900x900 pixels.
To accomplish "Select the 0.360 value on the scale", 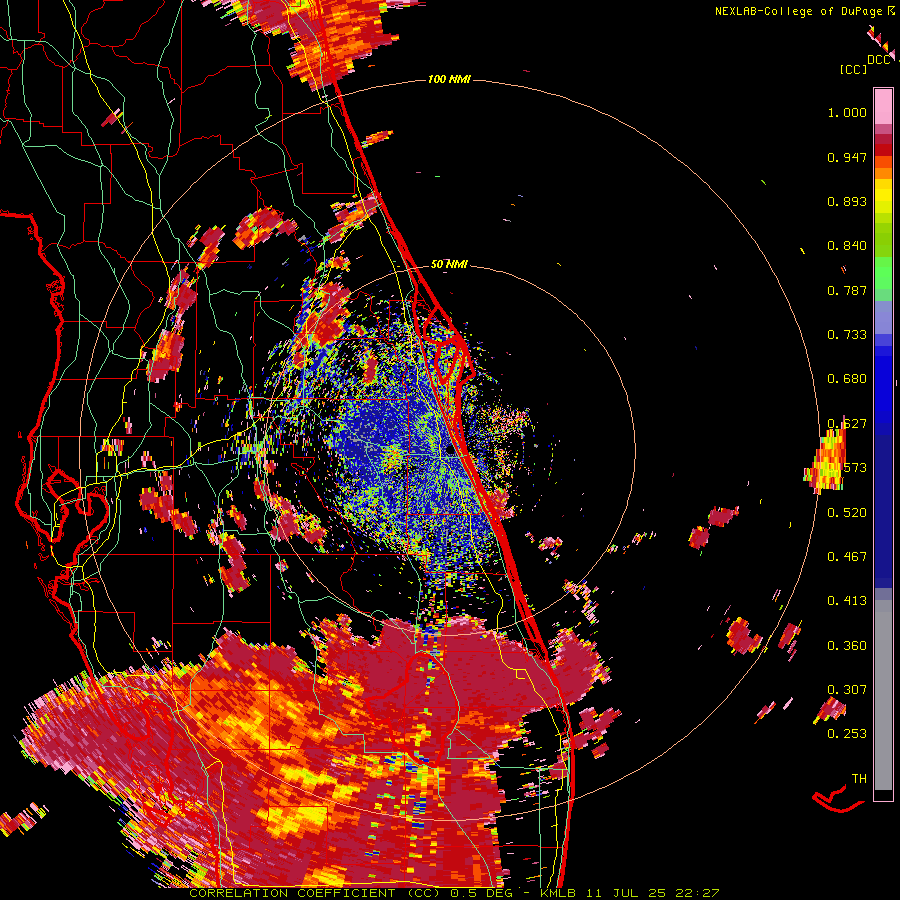I will 847,645.
